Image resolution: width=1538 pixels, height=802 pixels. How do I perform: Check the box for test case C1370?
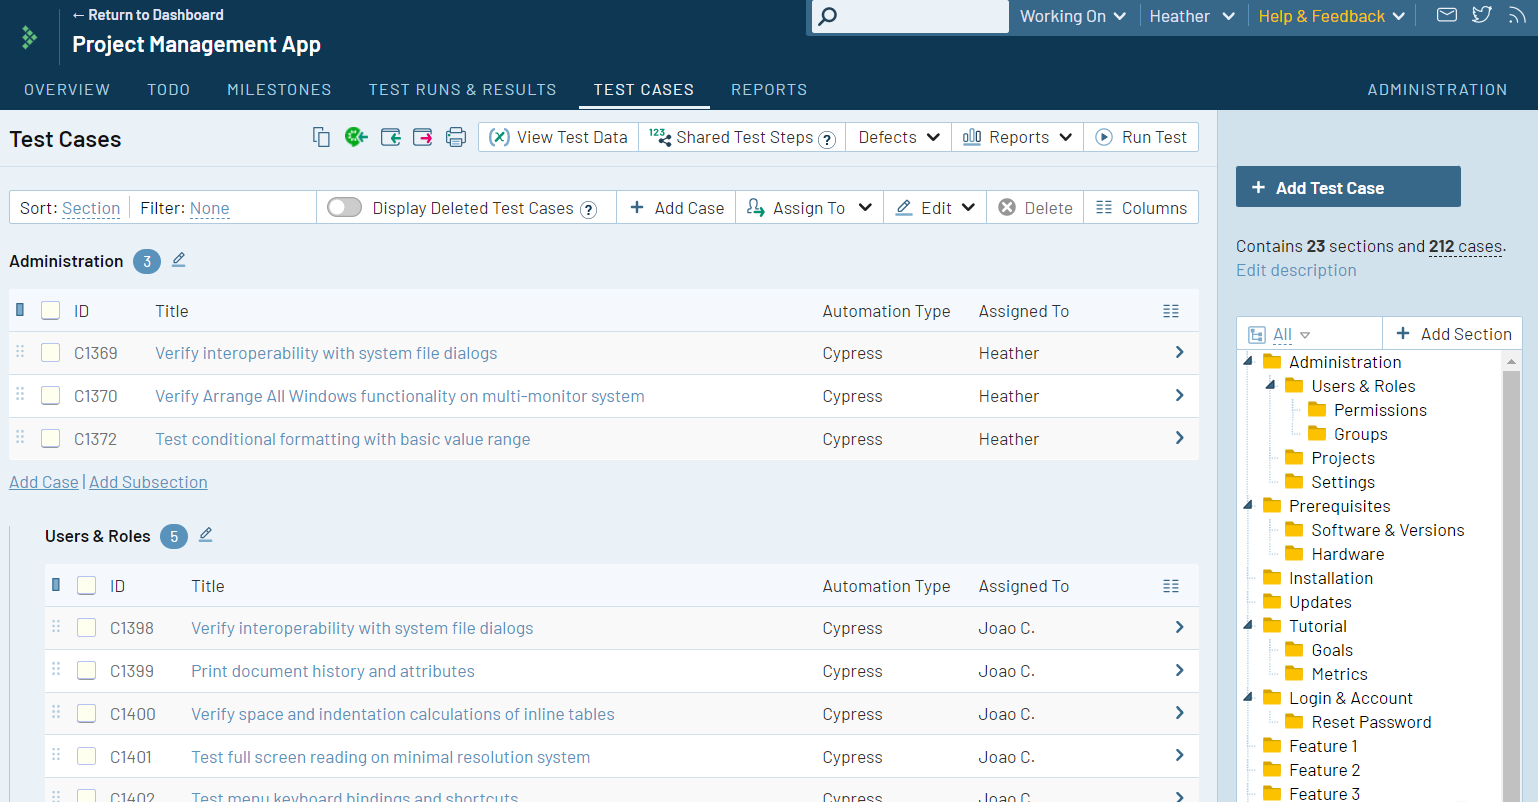coord(51,396)
